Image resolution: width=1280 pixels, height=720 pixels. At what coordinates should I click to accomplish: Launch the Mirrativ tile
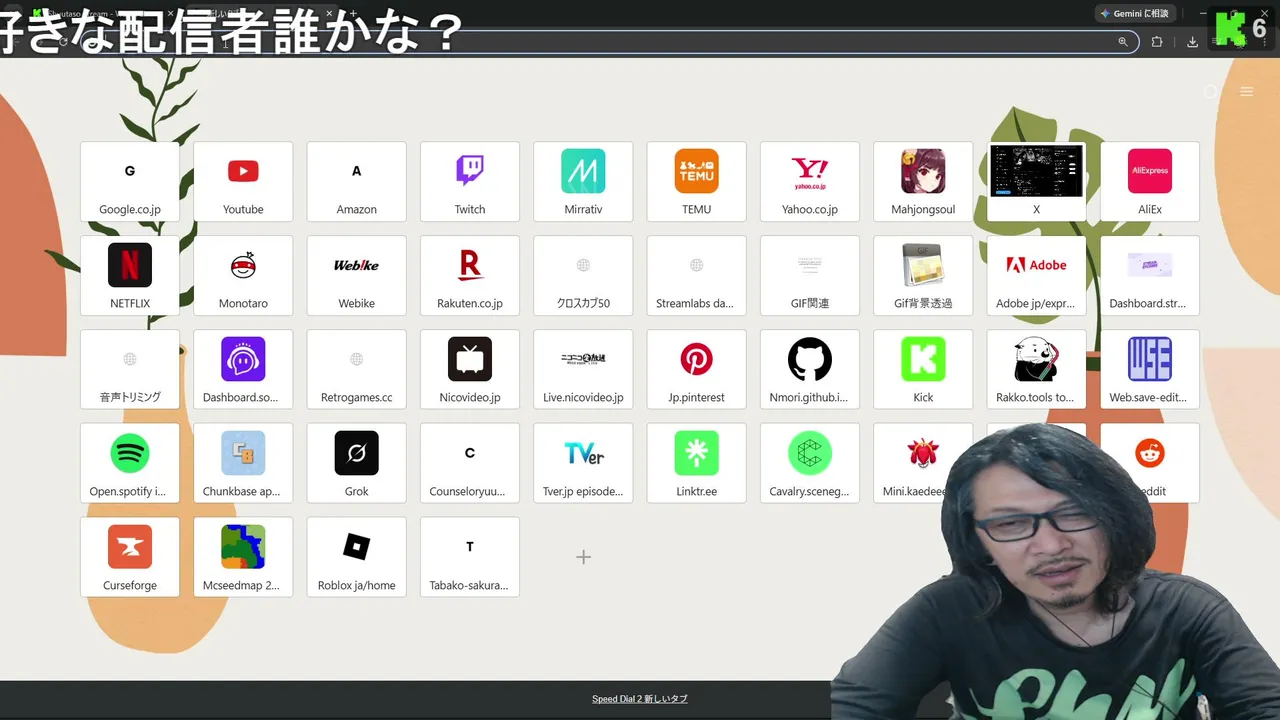[x=583, y=182]
